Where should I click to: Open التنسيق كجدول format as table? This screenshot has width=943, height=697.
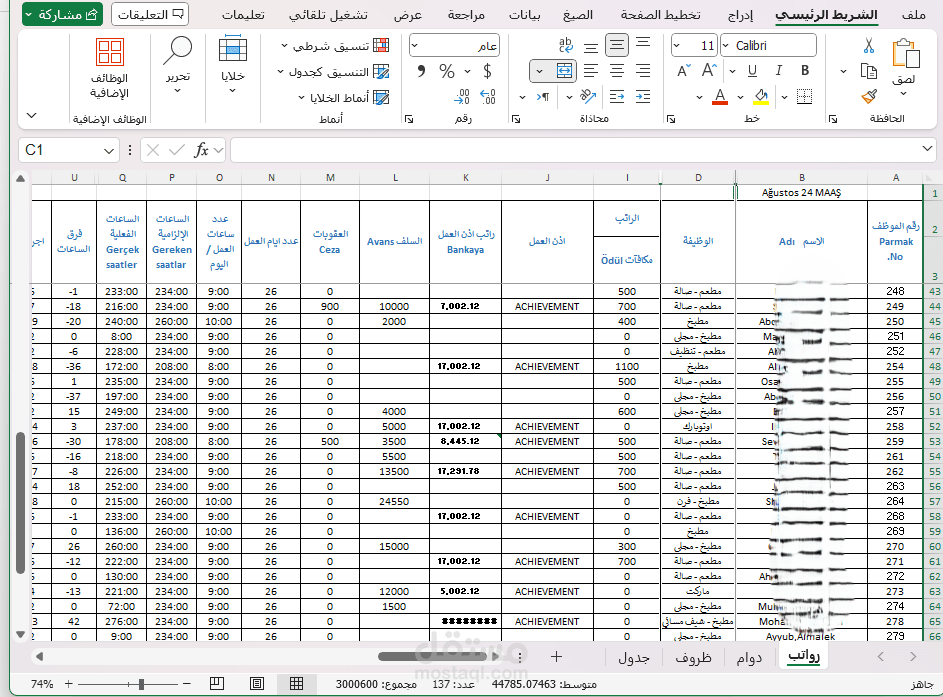[333, 72]
